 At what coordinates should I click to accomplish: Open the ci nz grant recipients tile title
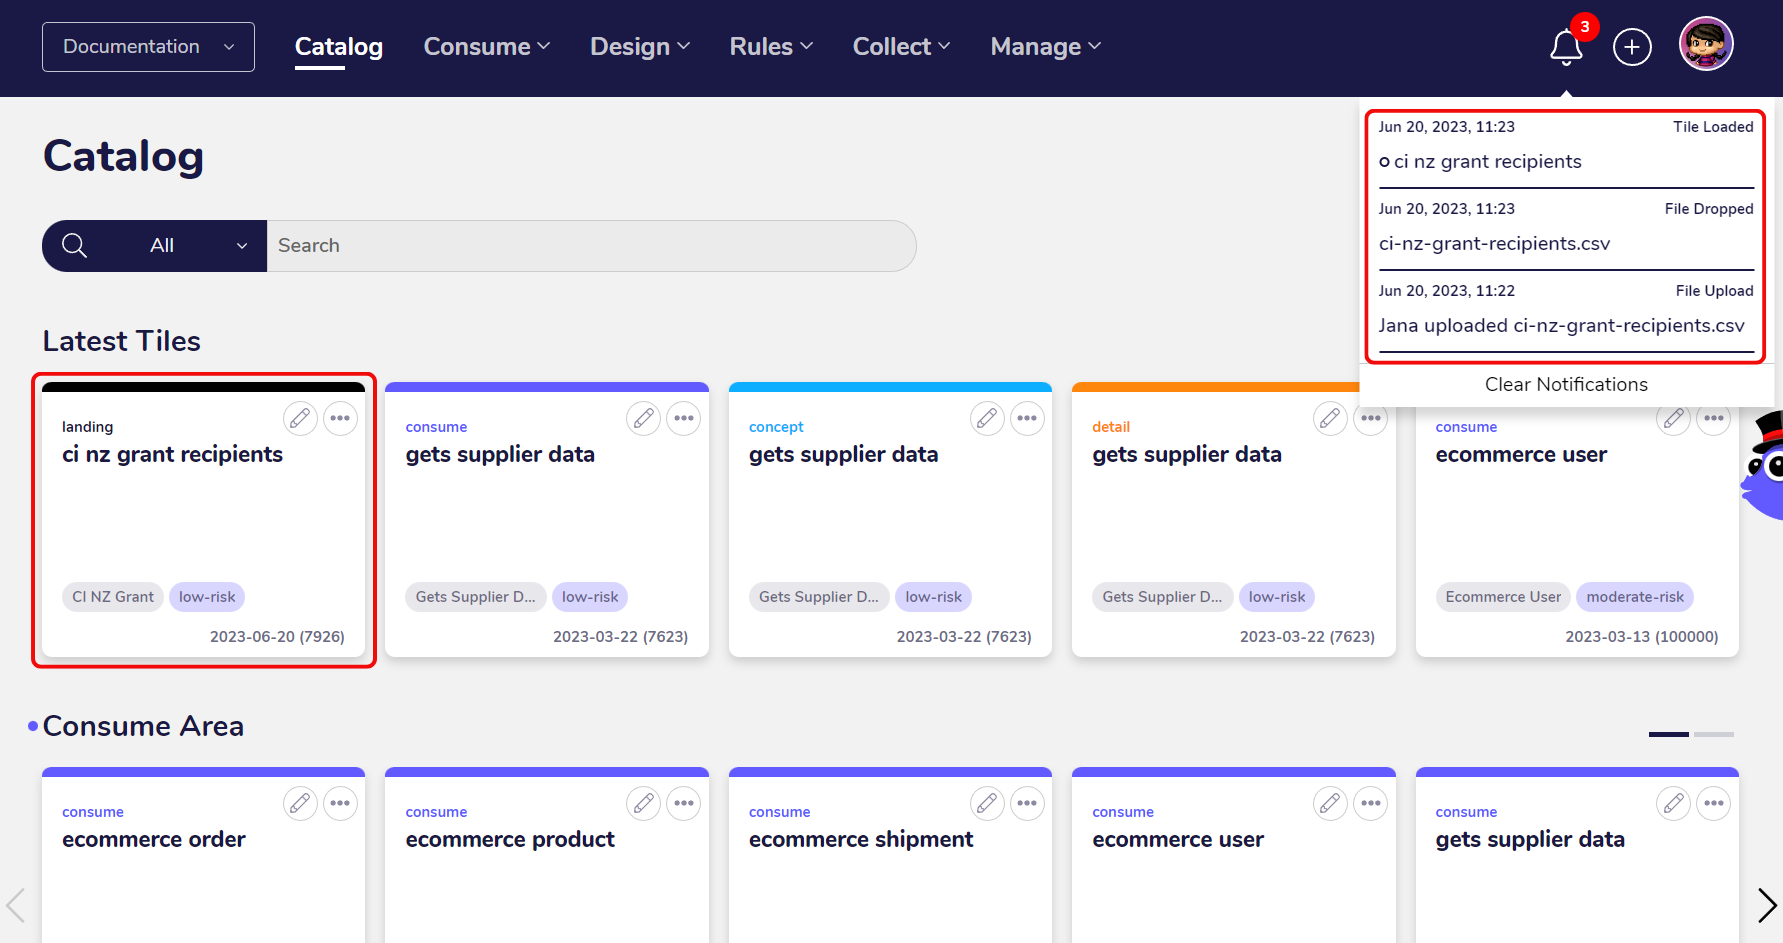click(x=172, y=454)
